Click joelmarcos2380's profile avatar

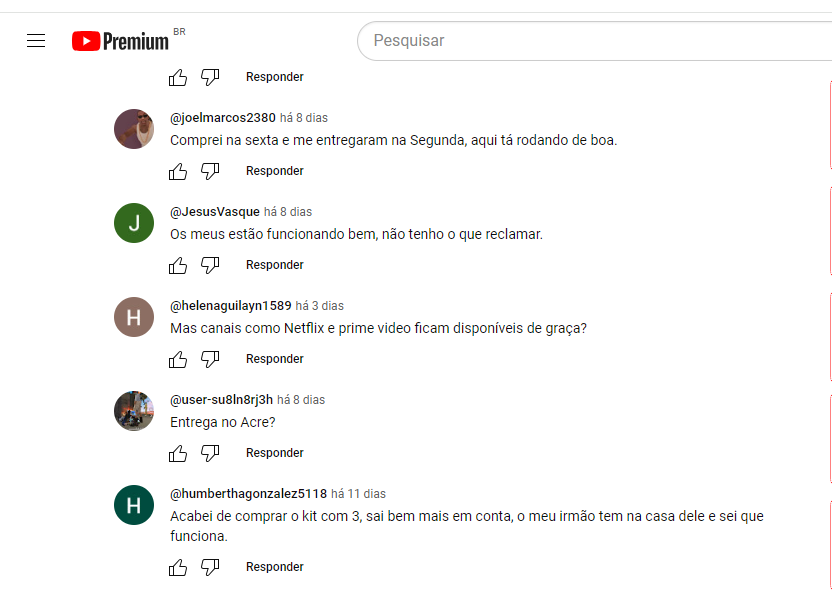[134, 129]
